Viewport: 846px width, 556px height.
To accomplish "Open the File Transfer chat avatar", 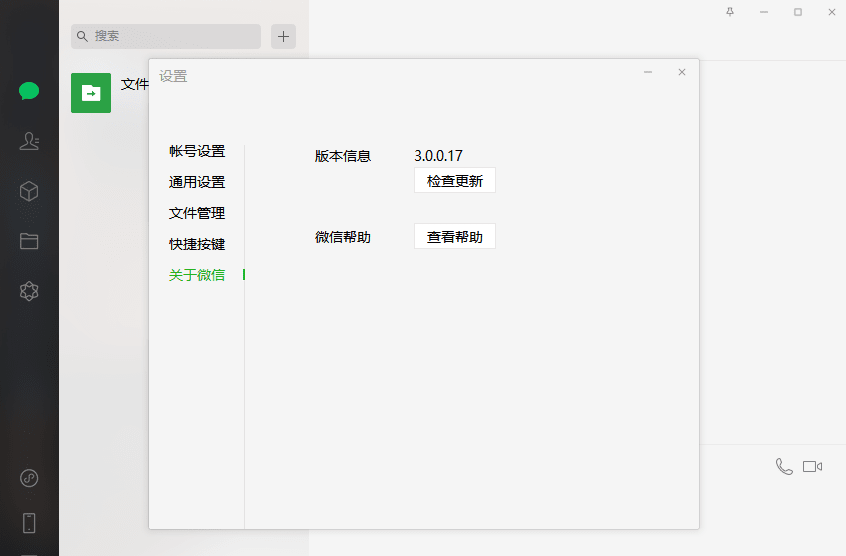I will (x=91, y=93).
